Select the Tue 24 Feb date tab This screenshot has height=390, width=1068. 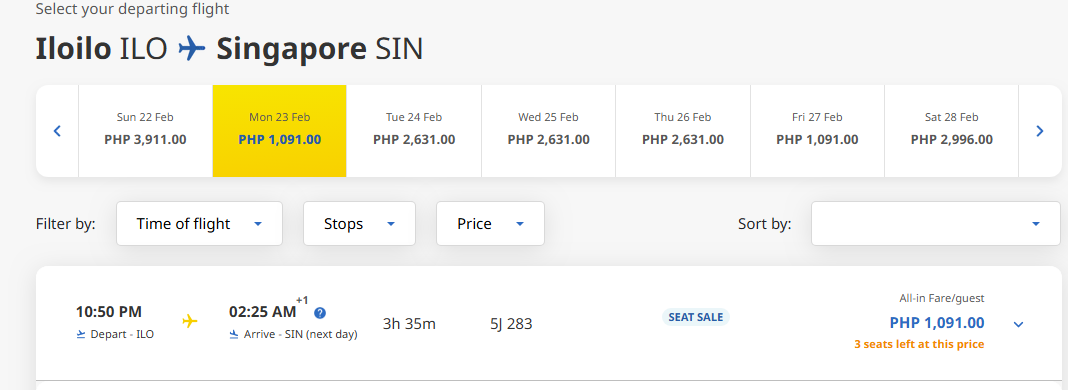[x=414, y=131]
